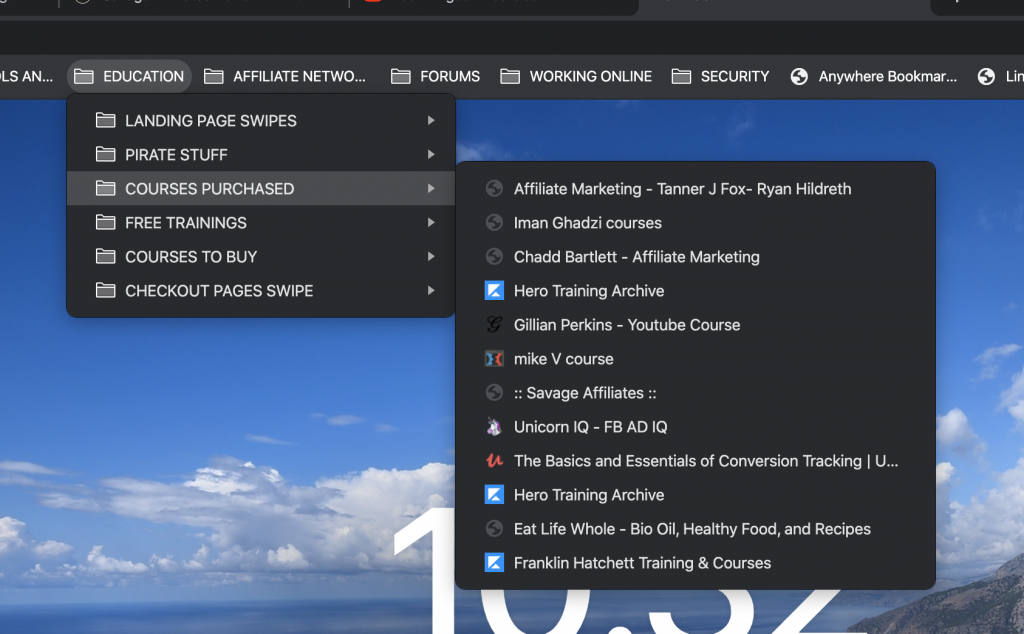Screen dimensions: 1024x634
Task: Click the blue Kajabi favicon for Franklin Hatchett
Action: 494,562
